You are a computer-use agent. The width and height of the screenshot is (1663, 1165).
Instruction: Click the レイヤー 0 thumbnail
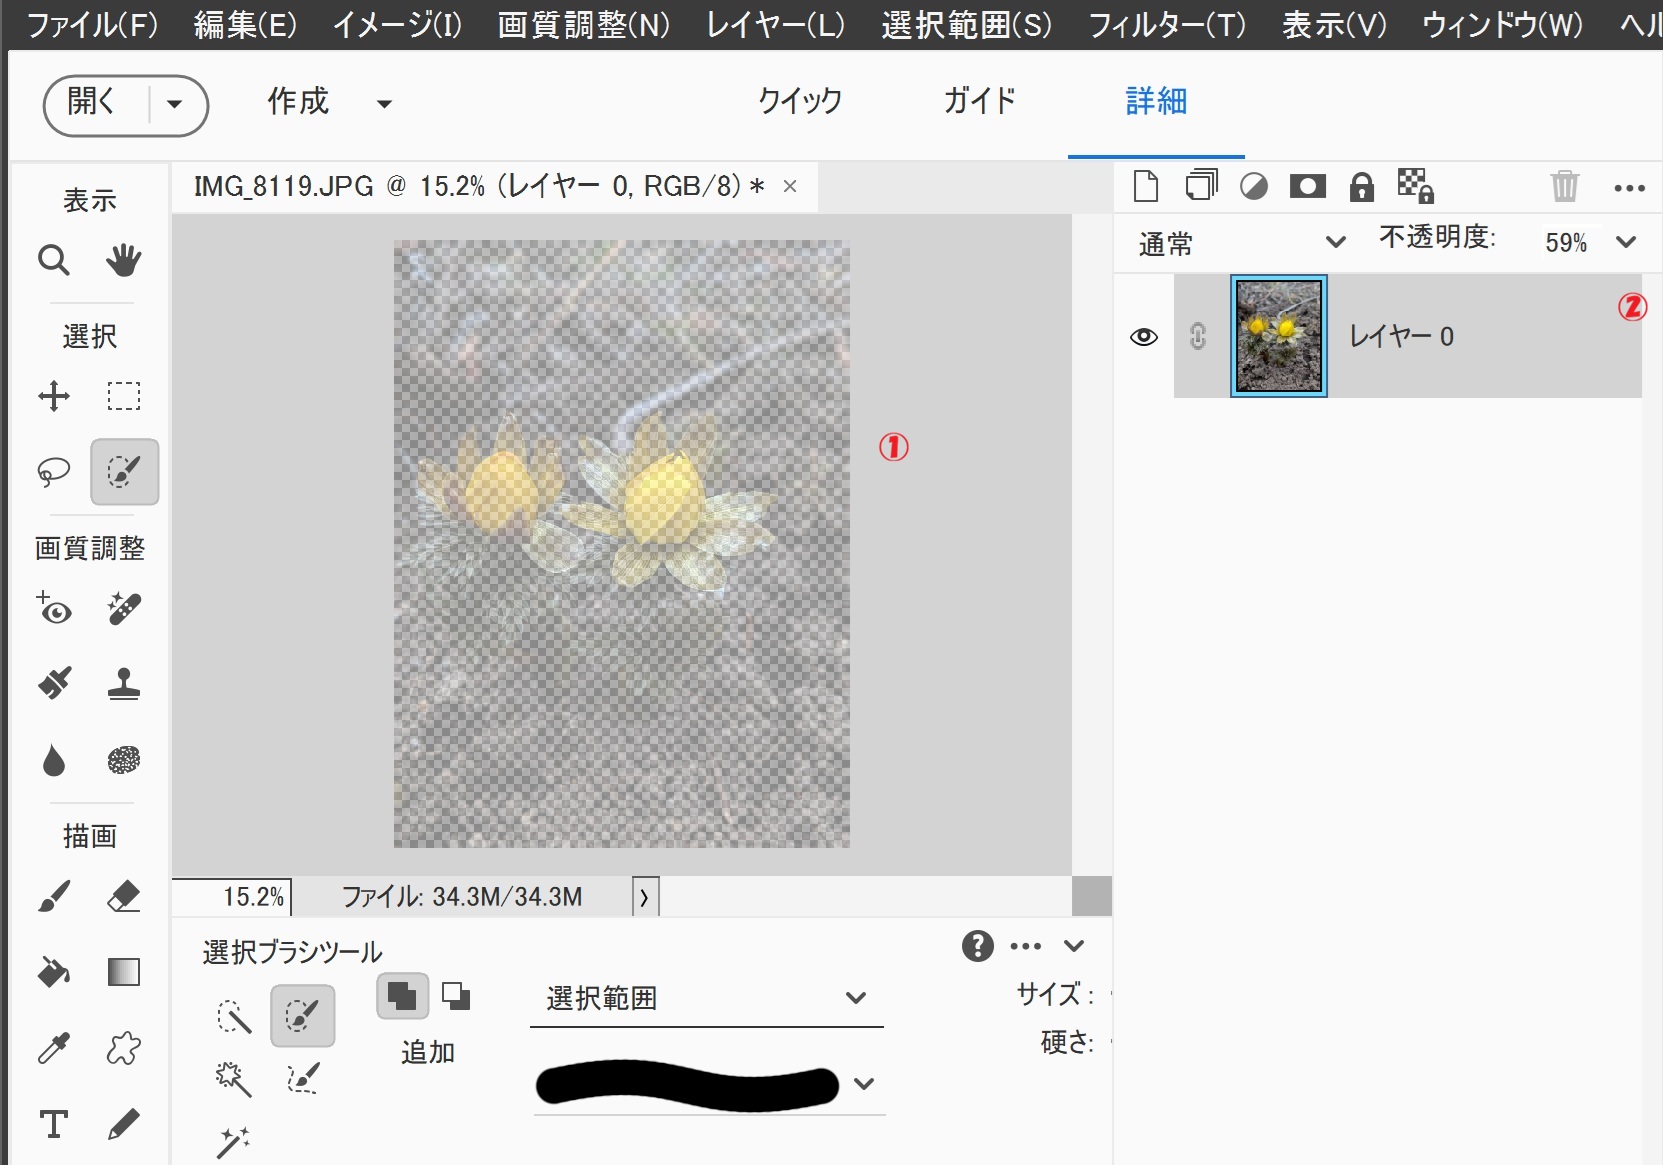coord(1278,336)
